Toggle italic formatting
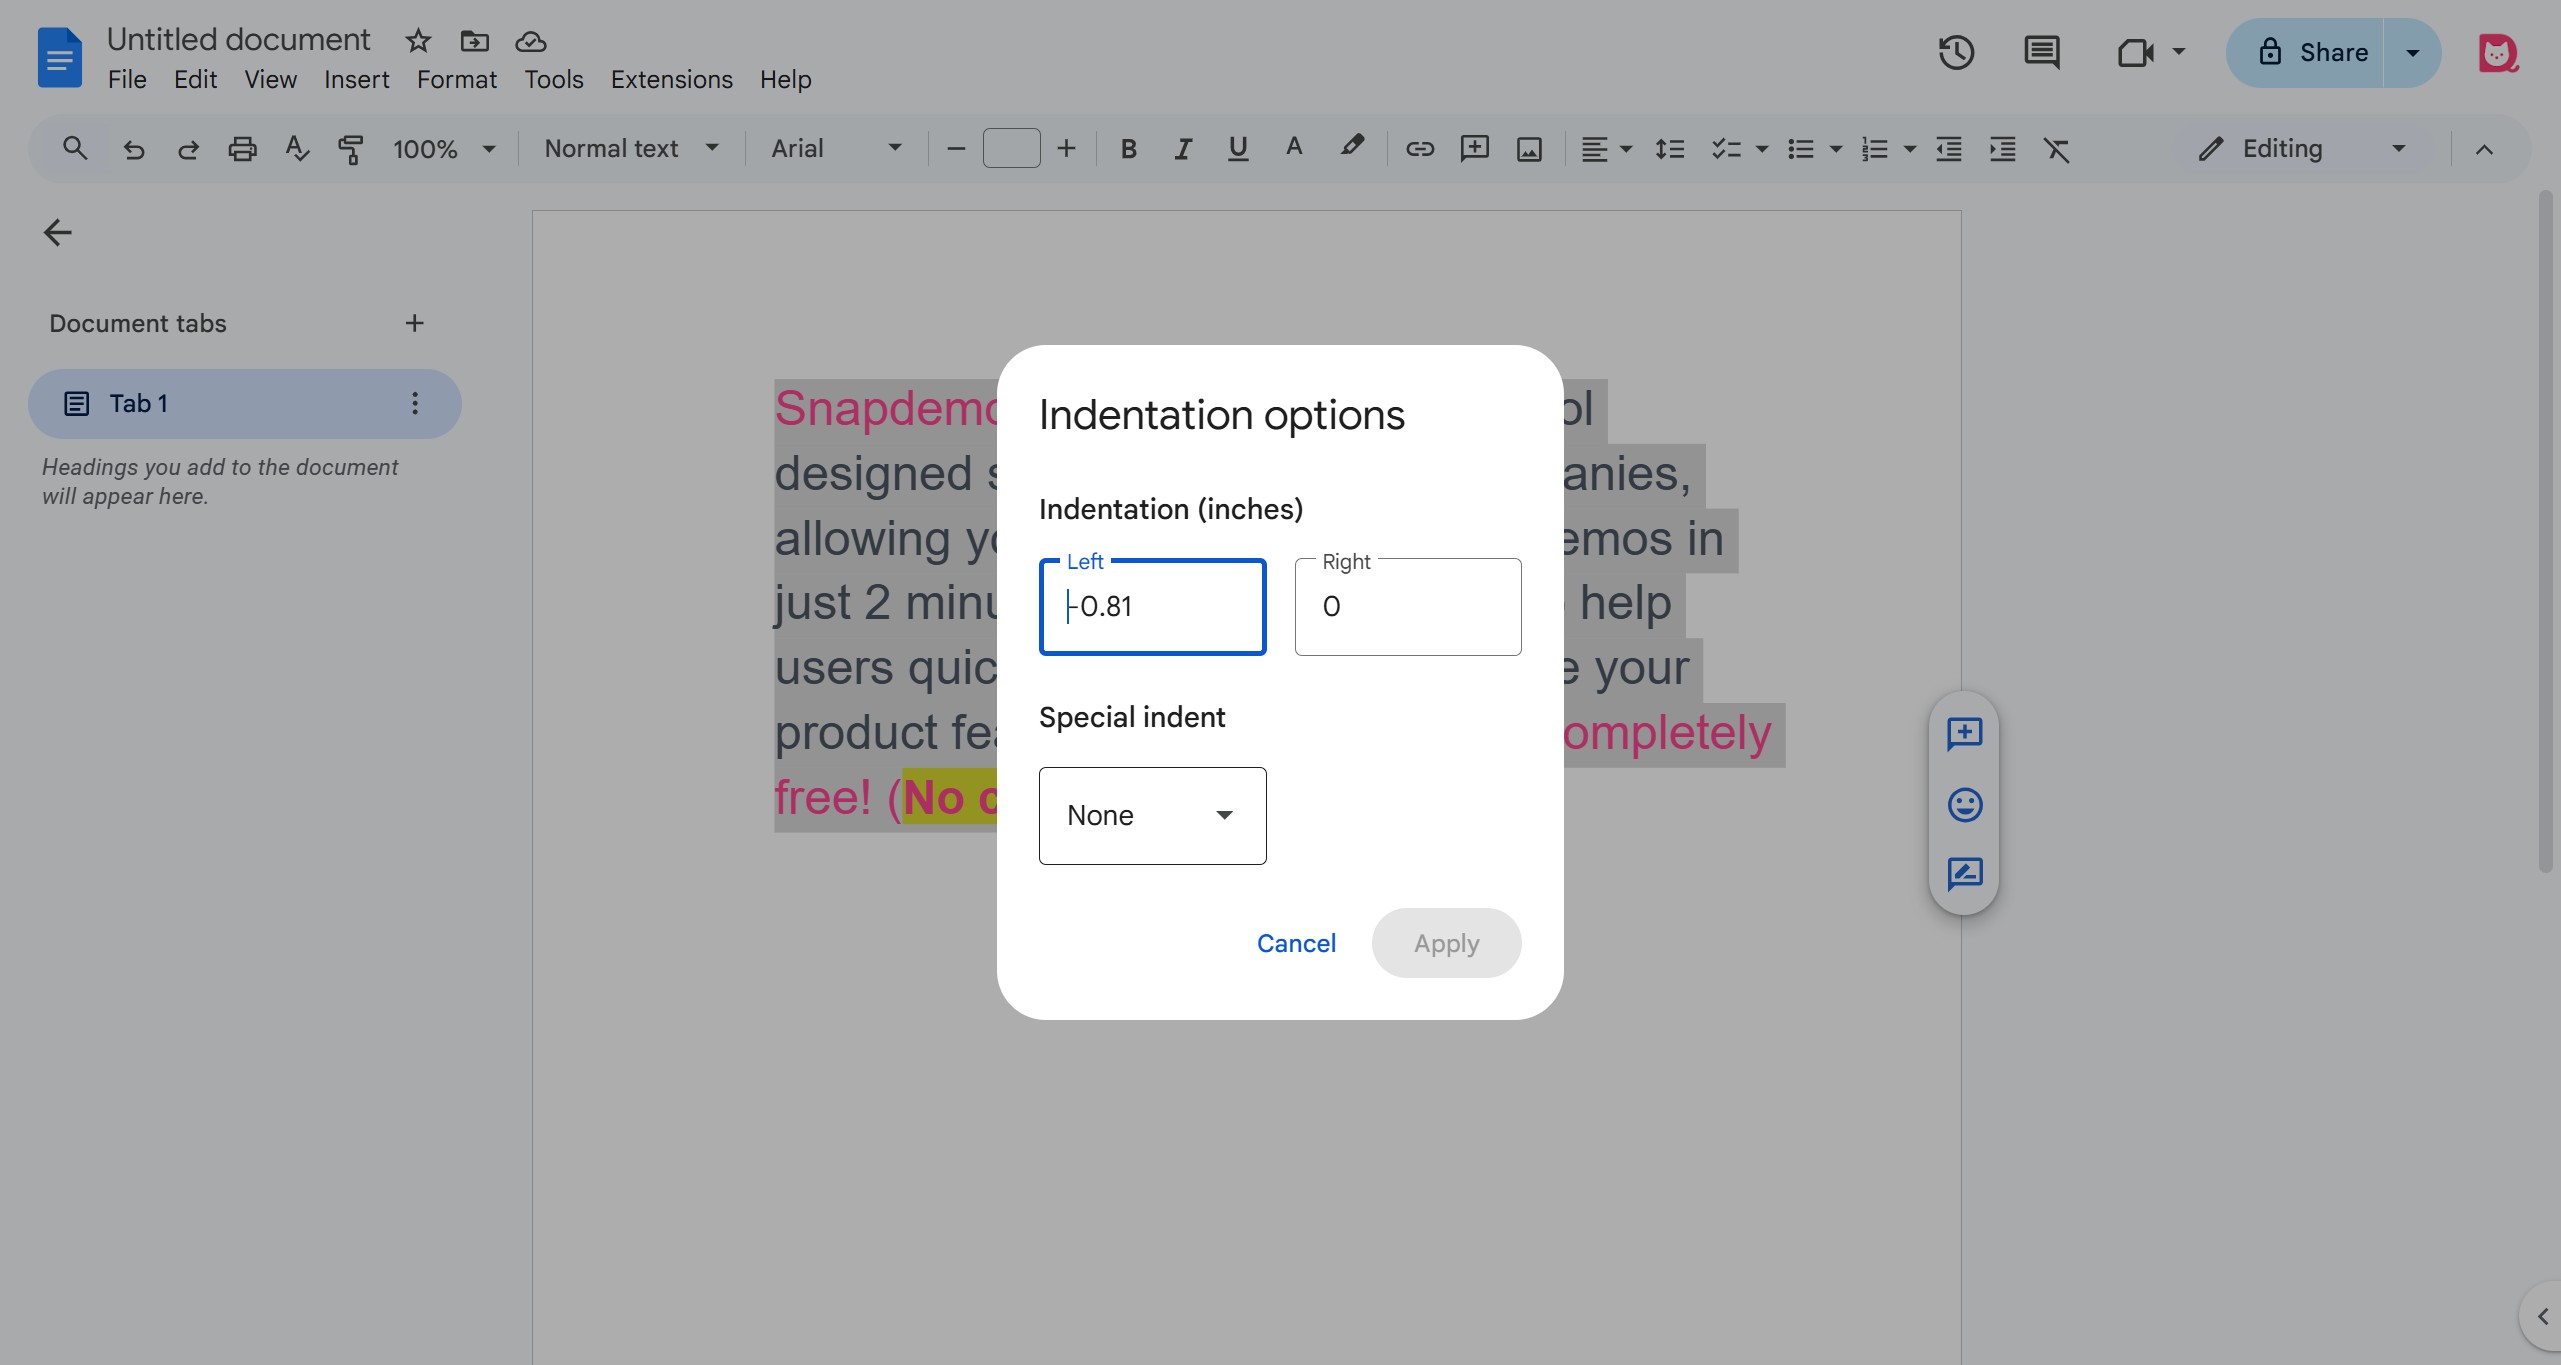The width and height of the screenshot is (2561, 1365). (1183, 149)
